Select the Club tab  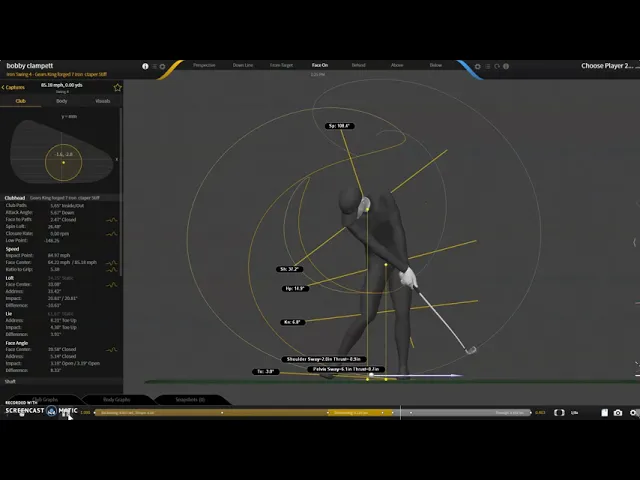(20, 101)
